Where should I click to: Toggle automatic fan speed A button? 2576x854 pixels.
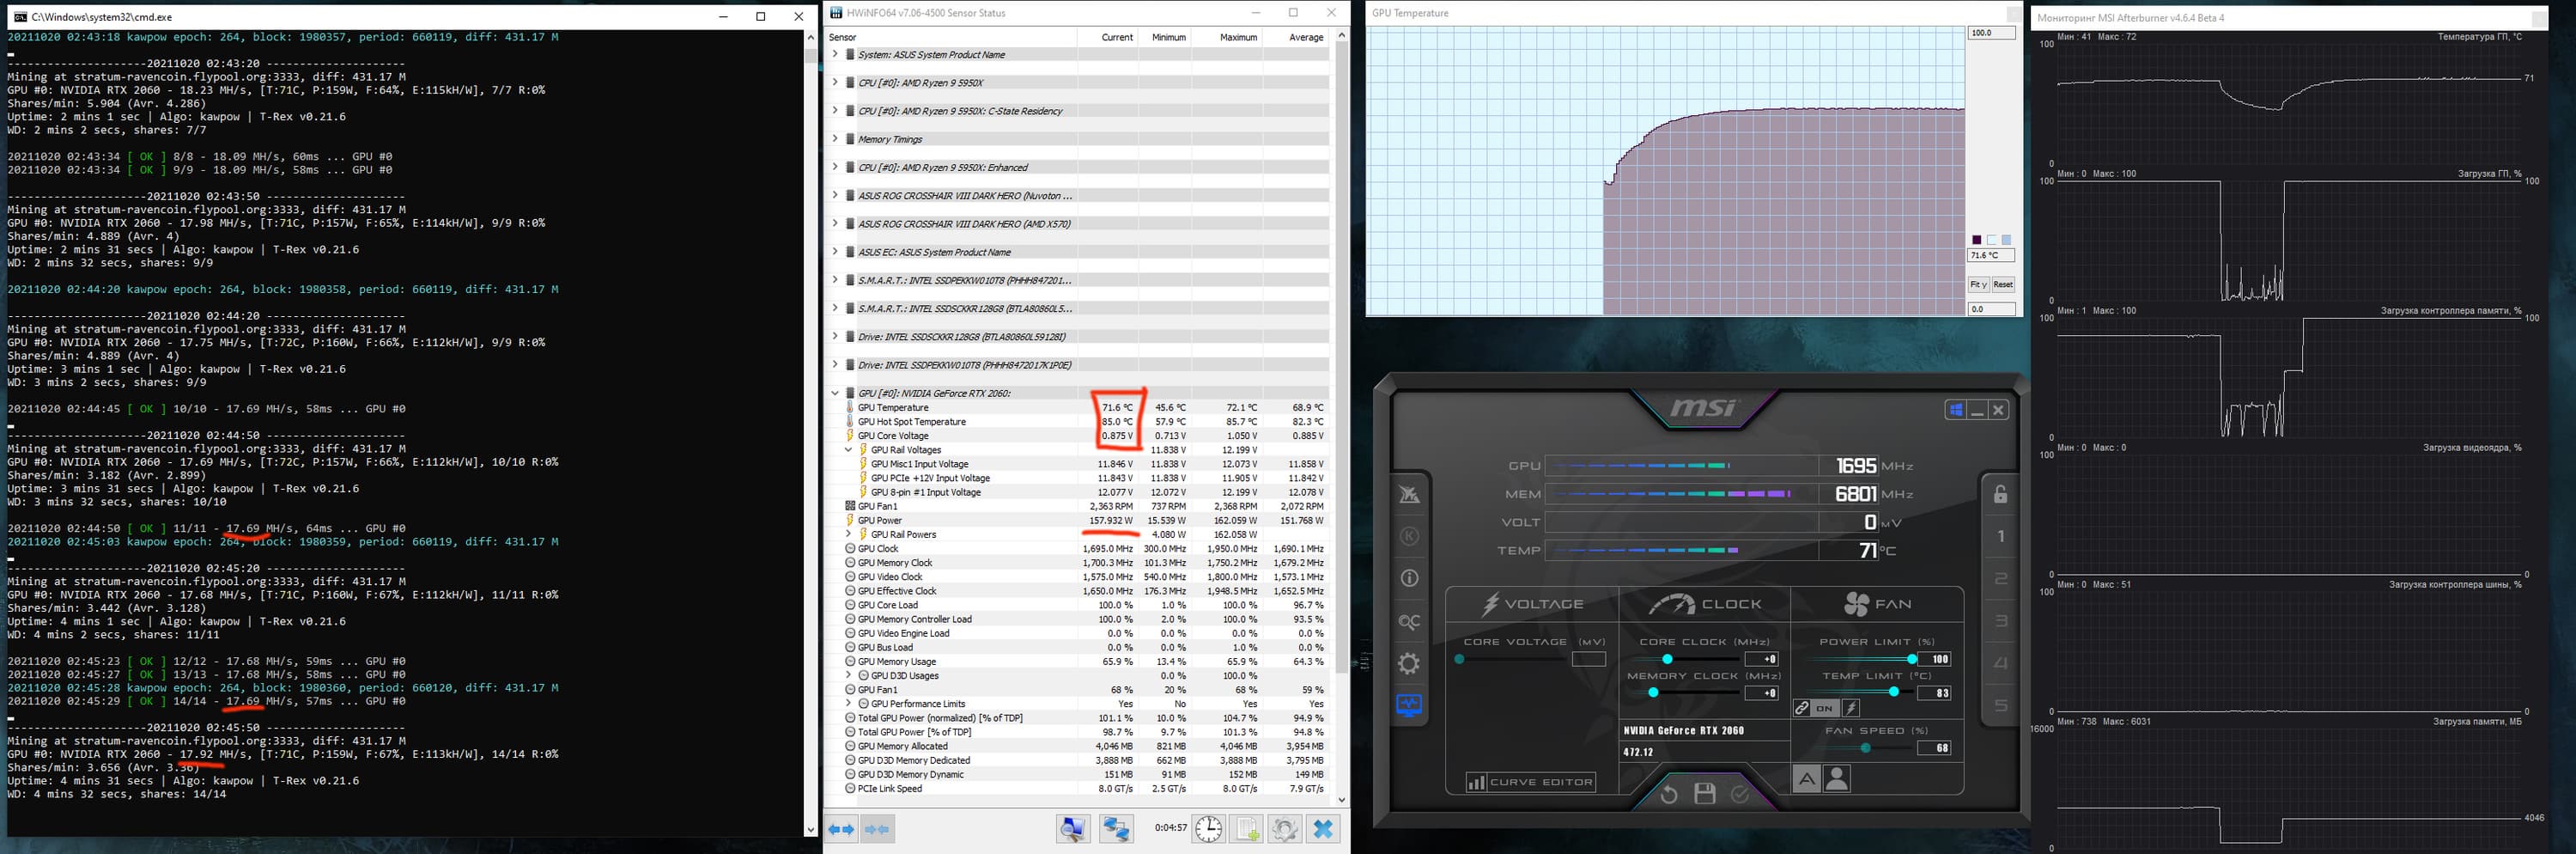pyautogui.click(x=1806, y=779)
